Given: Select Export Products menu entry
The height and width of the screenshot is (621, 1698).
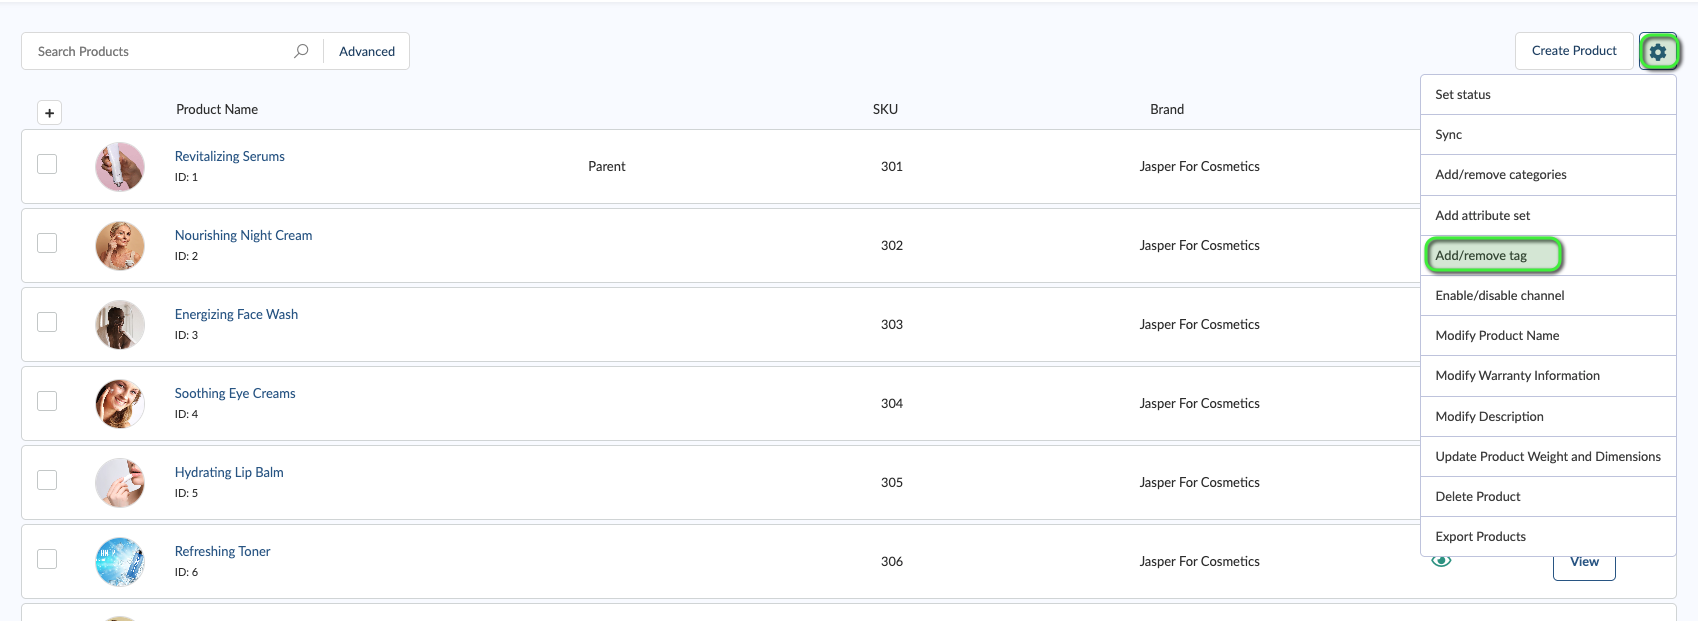Looking at the screenshot, I should 1480,537.
